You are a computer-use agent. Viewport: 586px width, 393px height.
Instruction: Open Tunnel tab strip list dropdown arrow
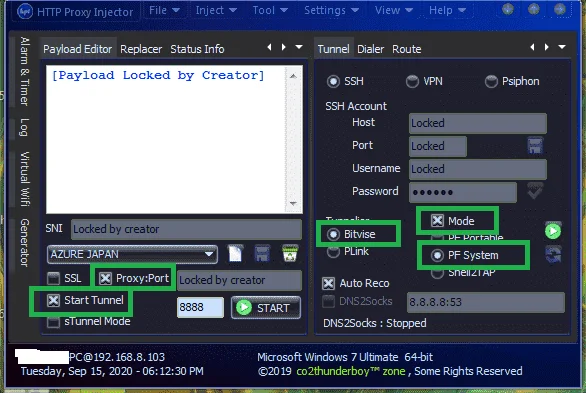(x=562, y=47)
